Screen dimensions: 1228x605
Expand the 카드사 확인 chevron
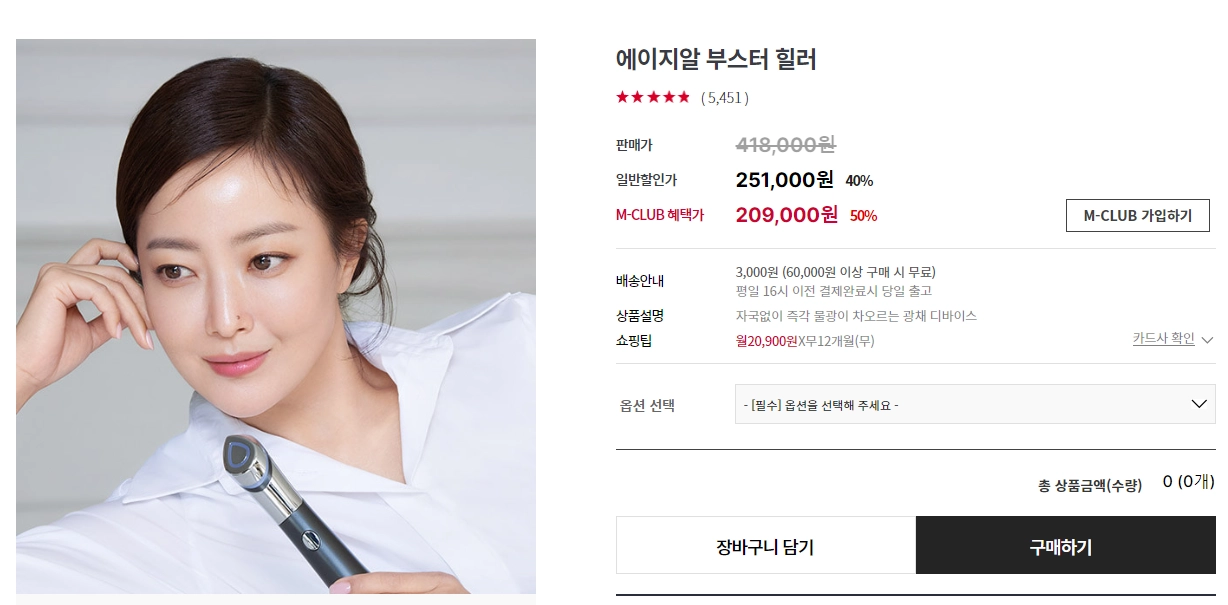[1207, 340]
